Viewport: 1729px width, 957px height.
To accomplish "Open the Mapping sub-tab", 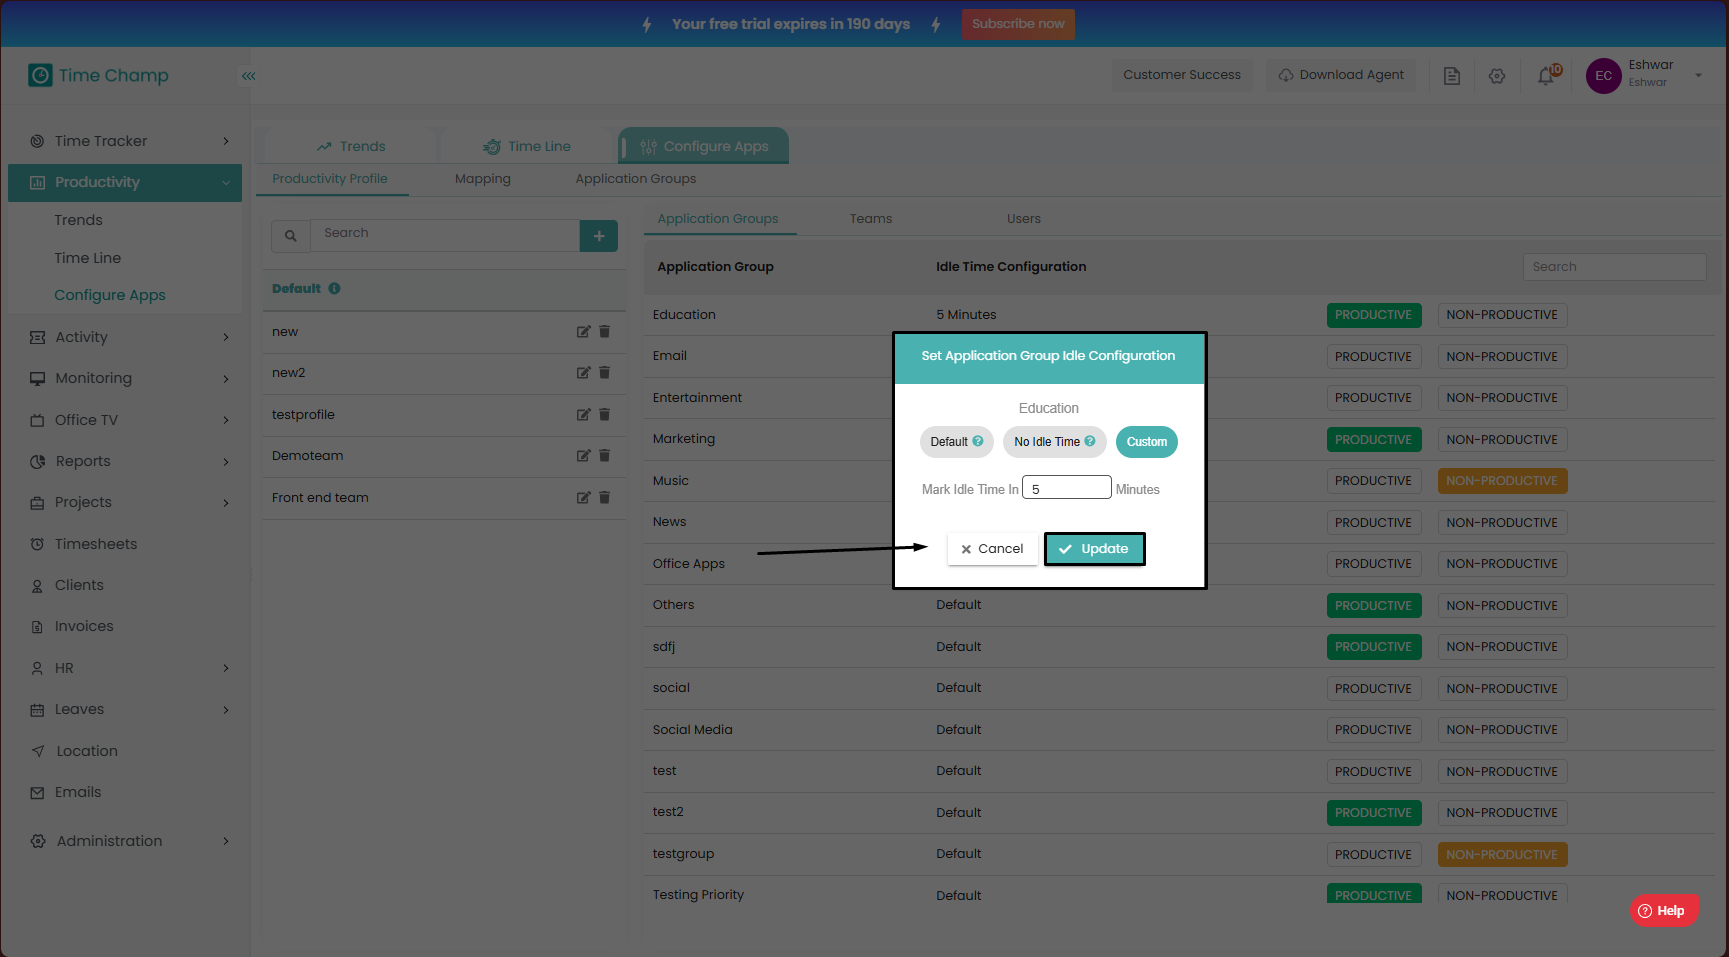I will (x=482, y=179).
